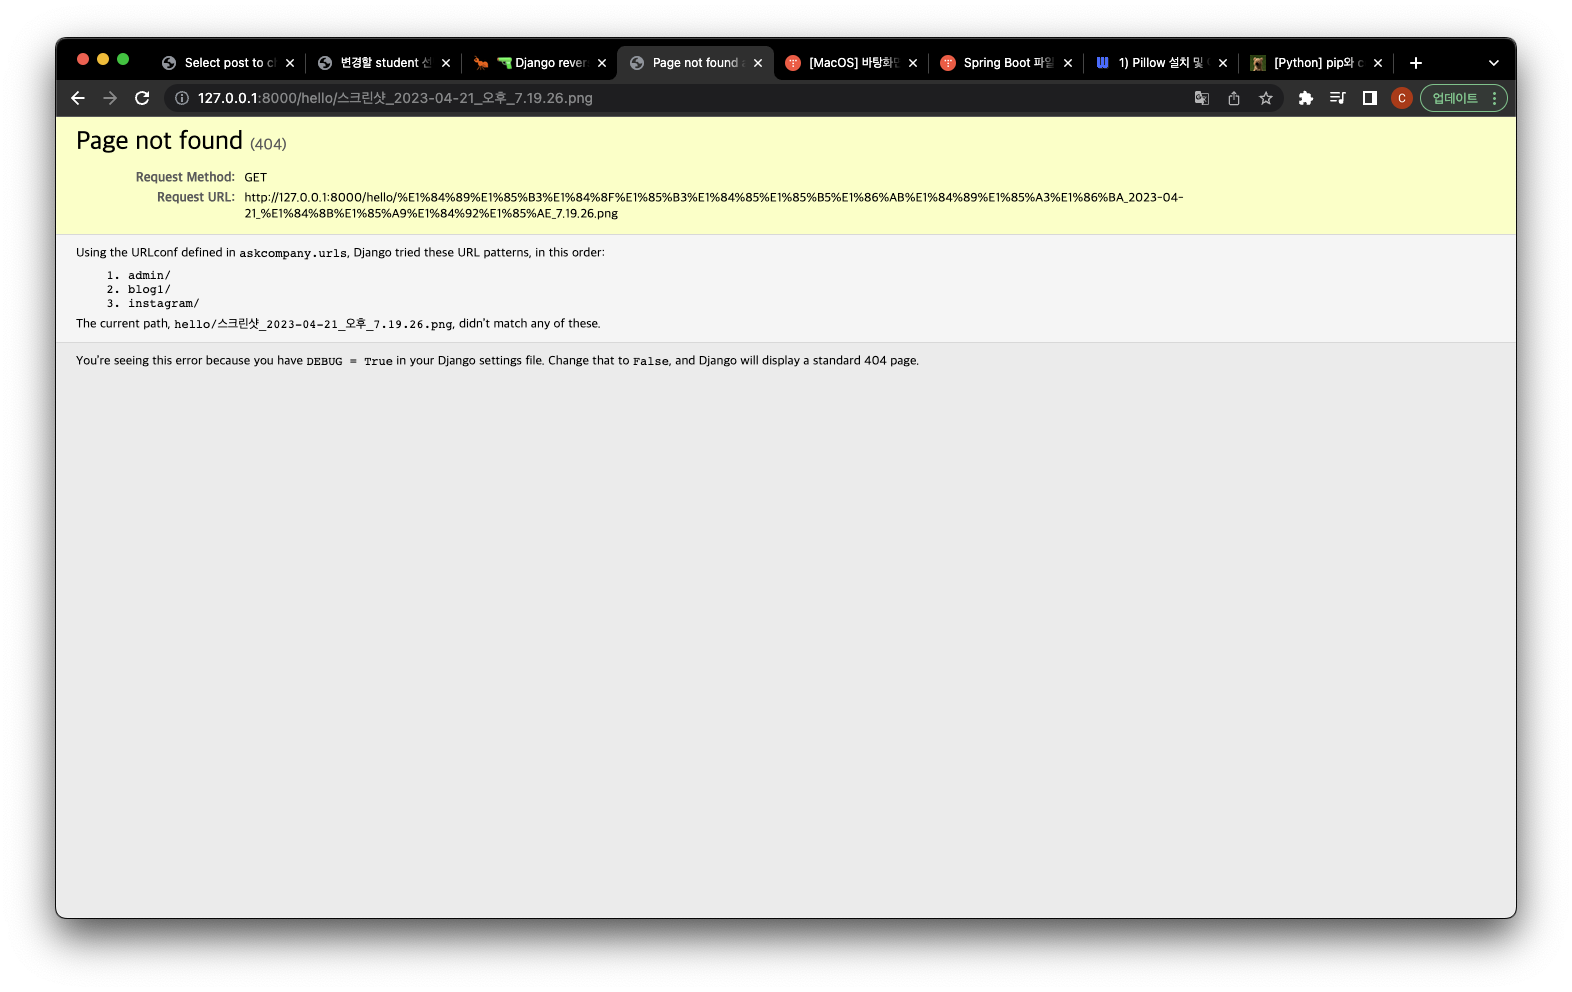The image size is (1572, 992).
Task: Click 'instagram/' URL pattern entry
Action: tap(163, 303)
